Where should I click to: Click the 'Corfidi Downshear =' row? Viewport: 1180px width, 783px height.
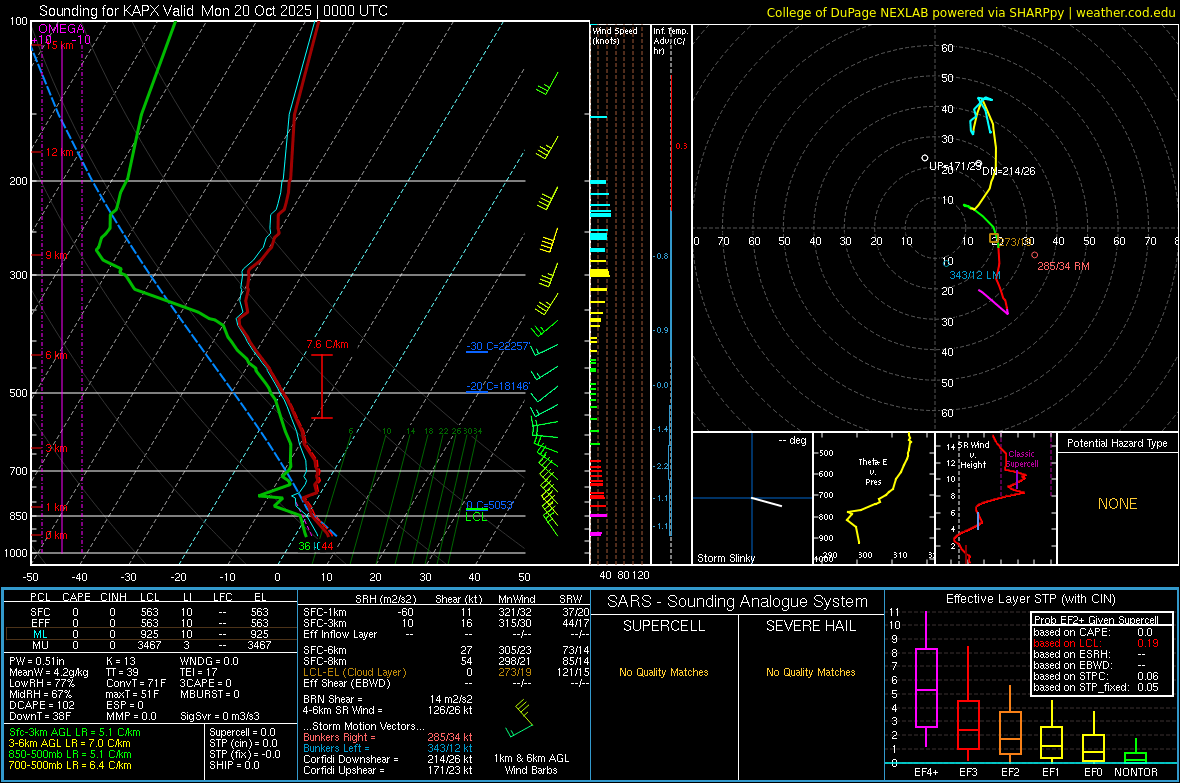388,759
